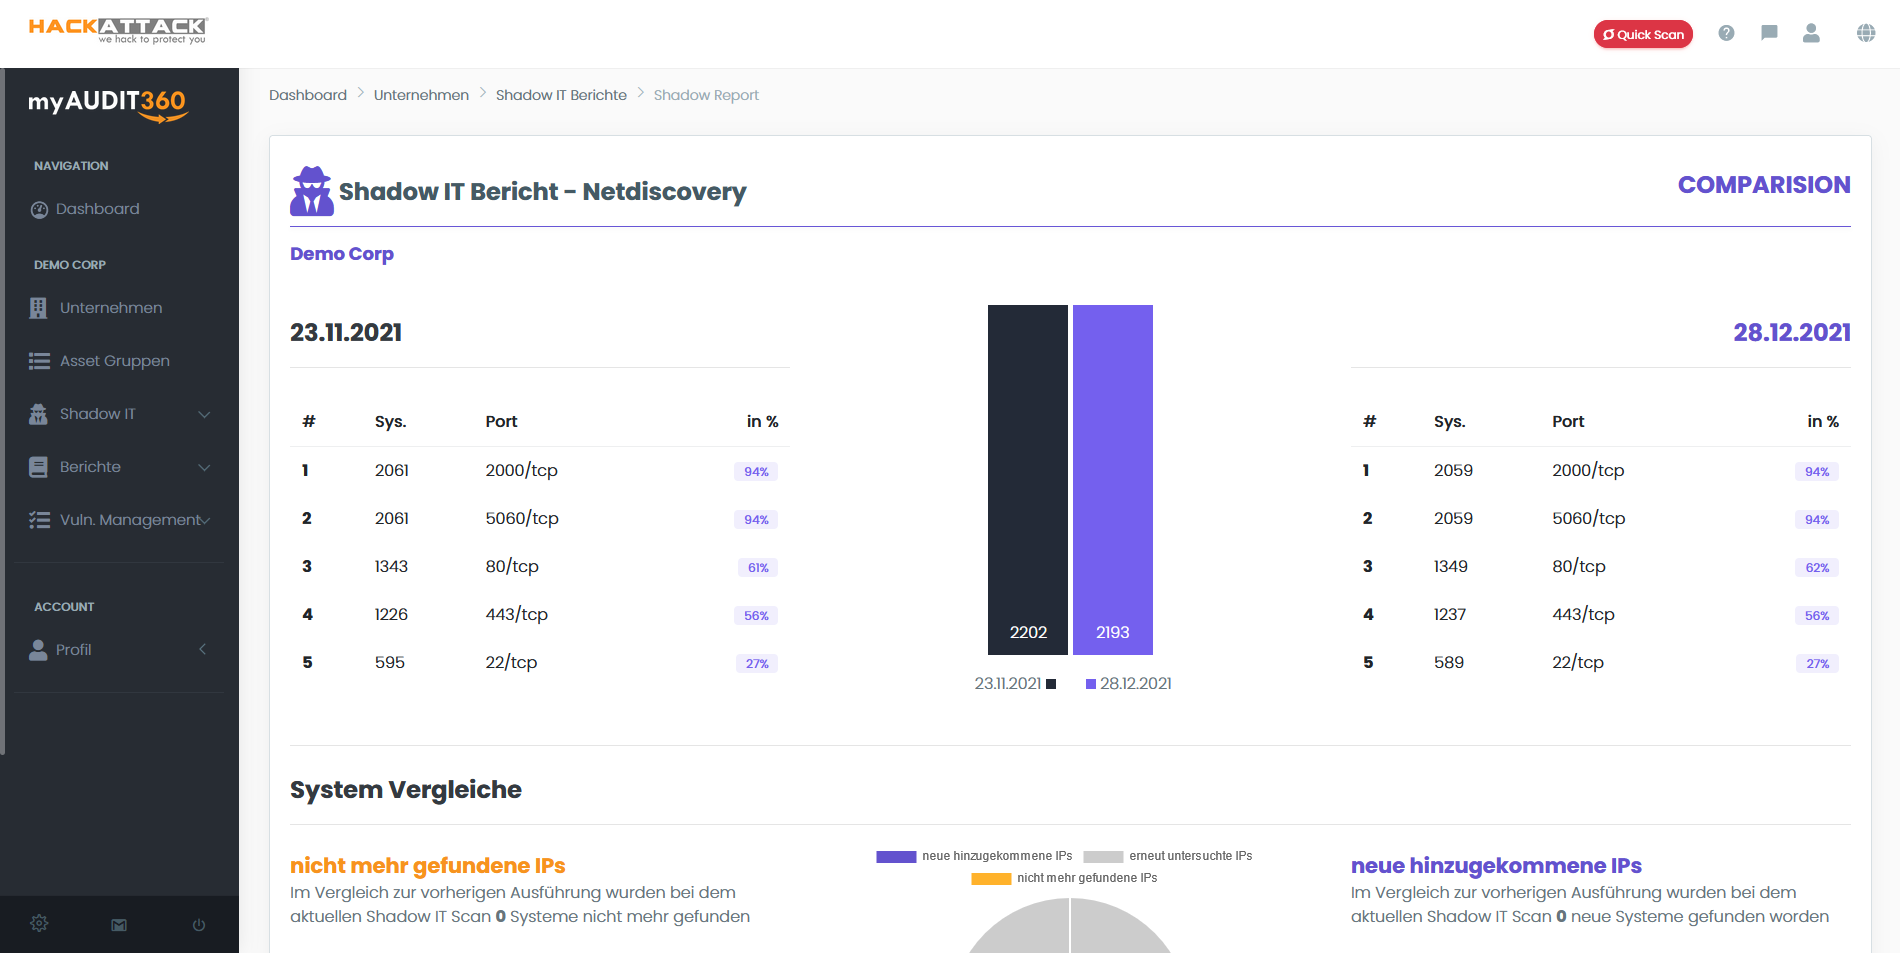Open settings gear at sidebar bottom
The width and height of the screenshot is (1900, 953).
[x=39, y=924]
